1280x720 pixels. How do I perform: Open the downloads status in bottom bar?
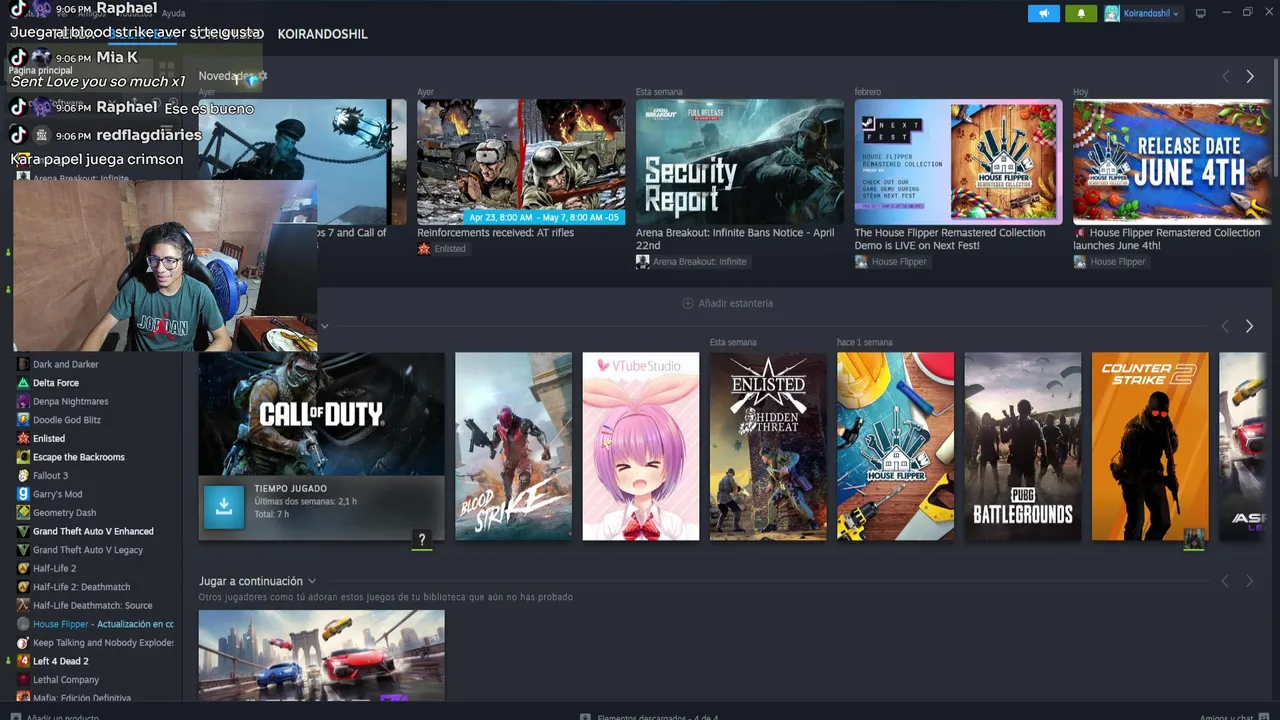[650, 716]
